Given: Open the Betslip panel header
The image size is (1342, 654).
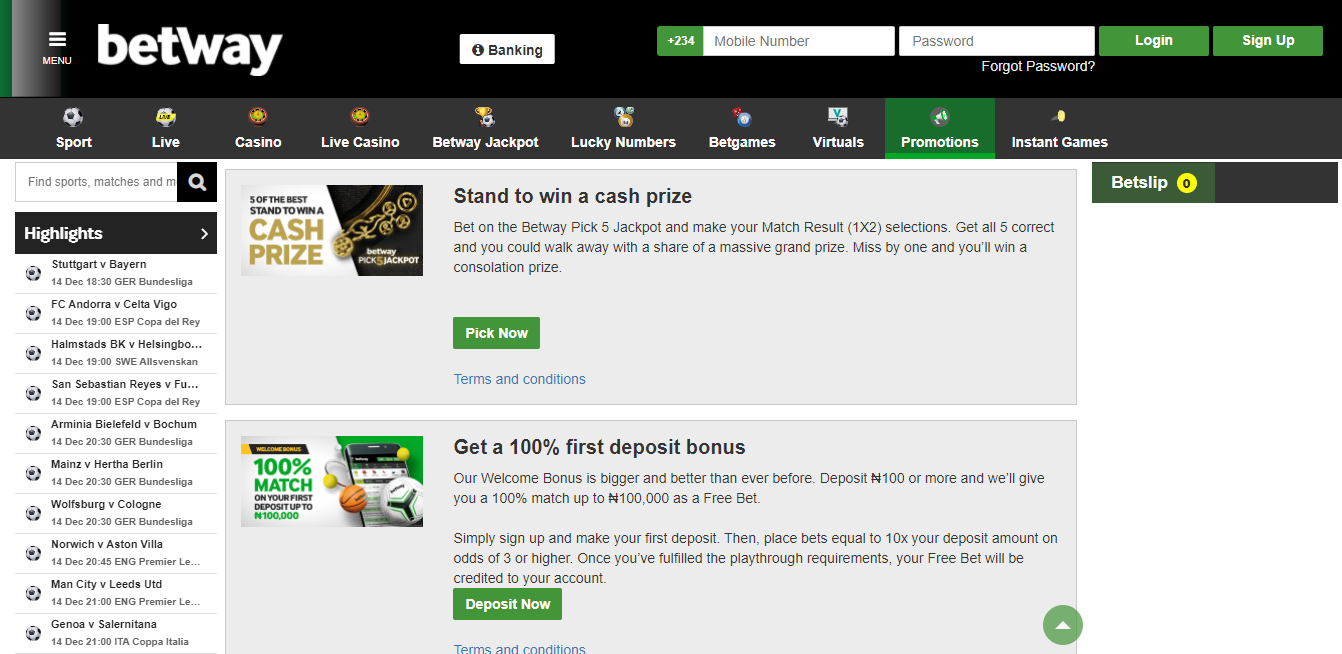Looking at the screenshot, I should pyautogui.click(x=1153, y=183).
